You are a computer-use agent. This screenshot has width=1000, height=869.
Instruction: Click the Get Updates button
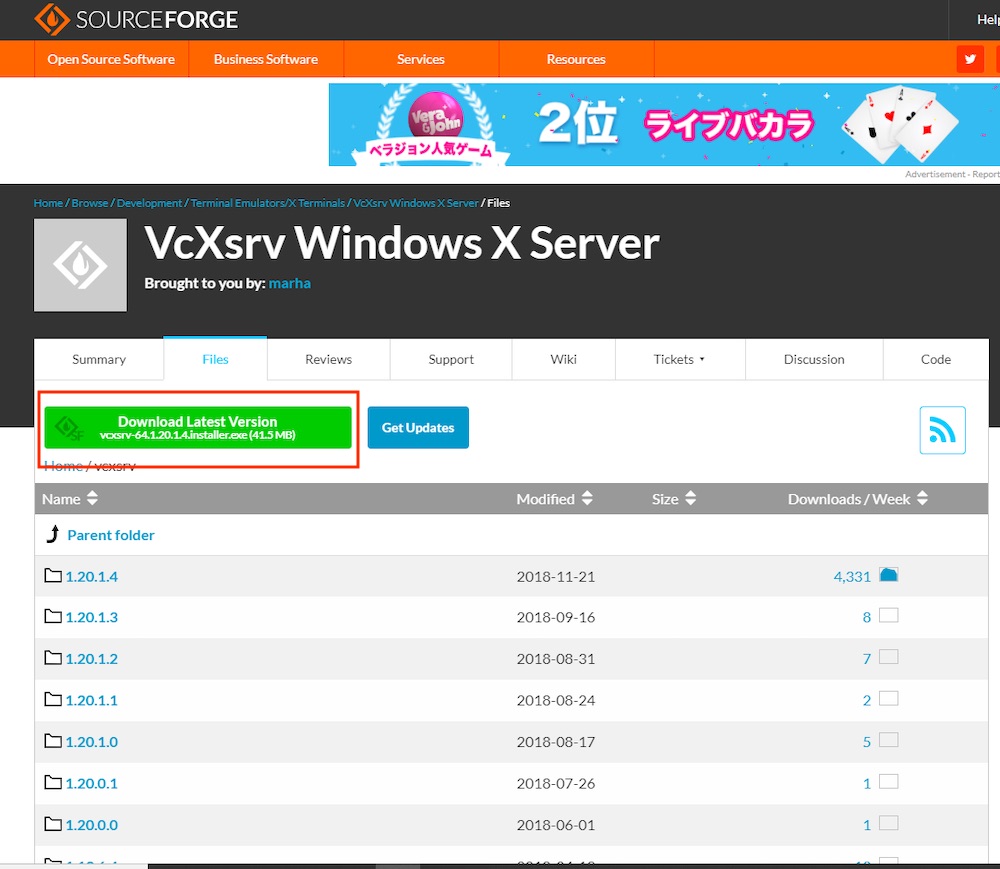[x=418, y=427]
